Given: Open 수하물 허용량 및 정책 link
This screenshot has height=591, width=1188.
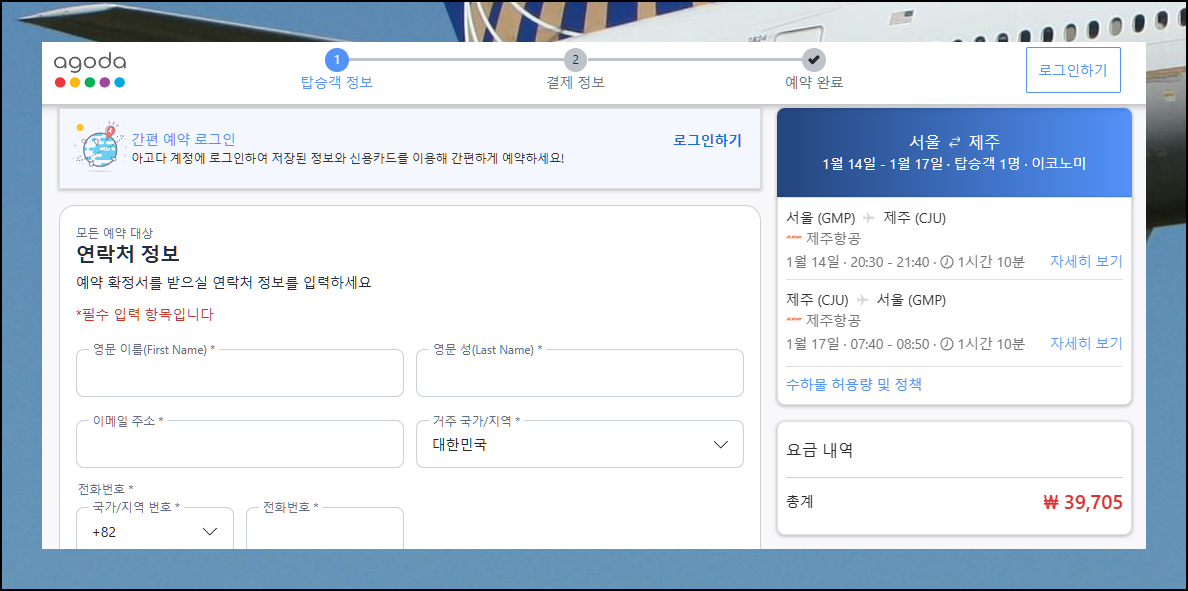Looking at the screenshot, I should click(x=855, y=384).
